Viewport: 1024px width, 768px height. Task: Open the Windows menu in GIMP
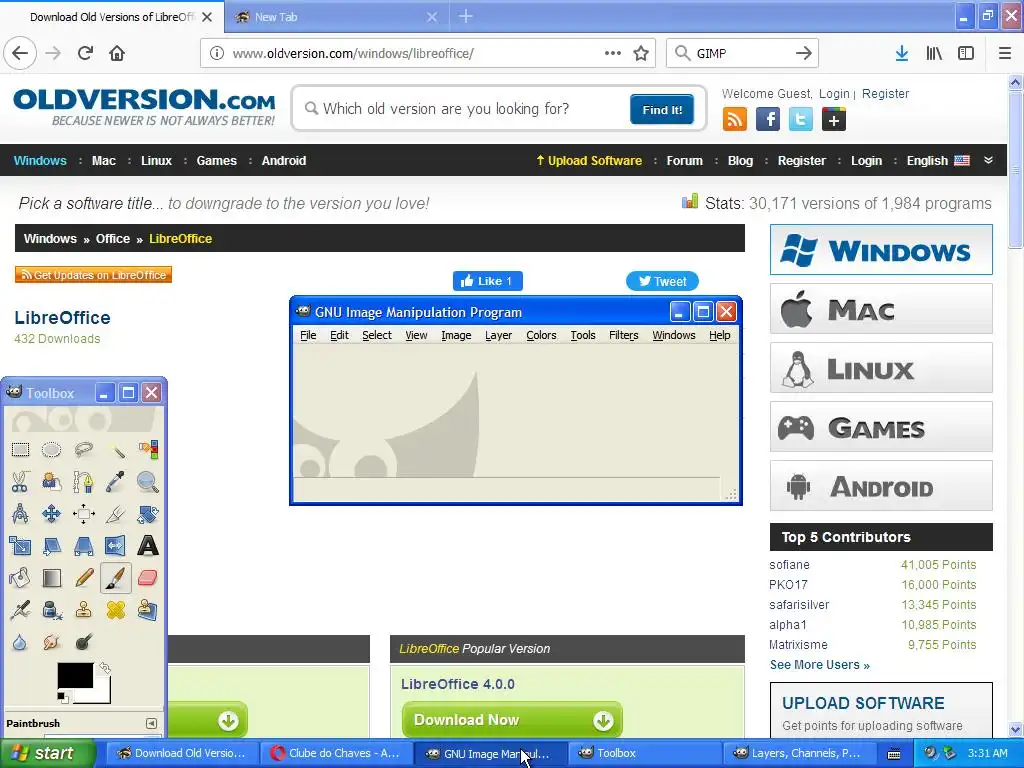click(674, 335)
